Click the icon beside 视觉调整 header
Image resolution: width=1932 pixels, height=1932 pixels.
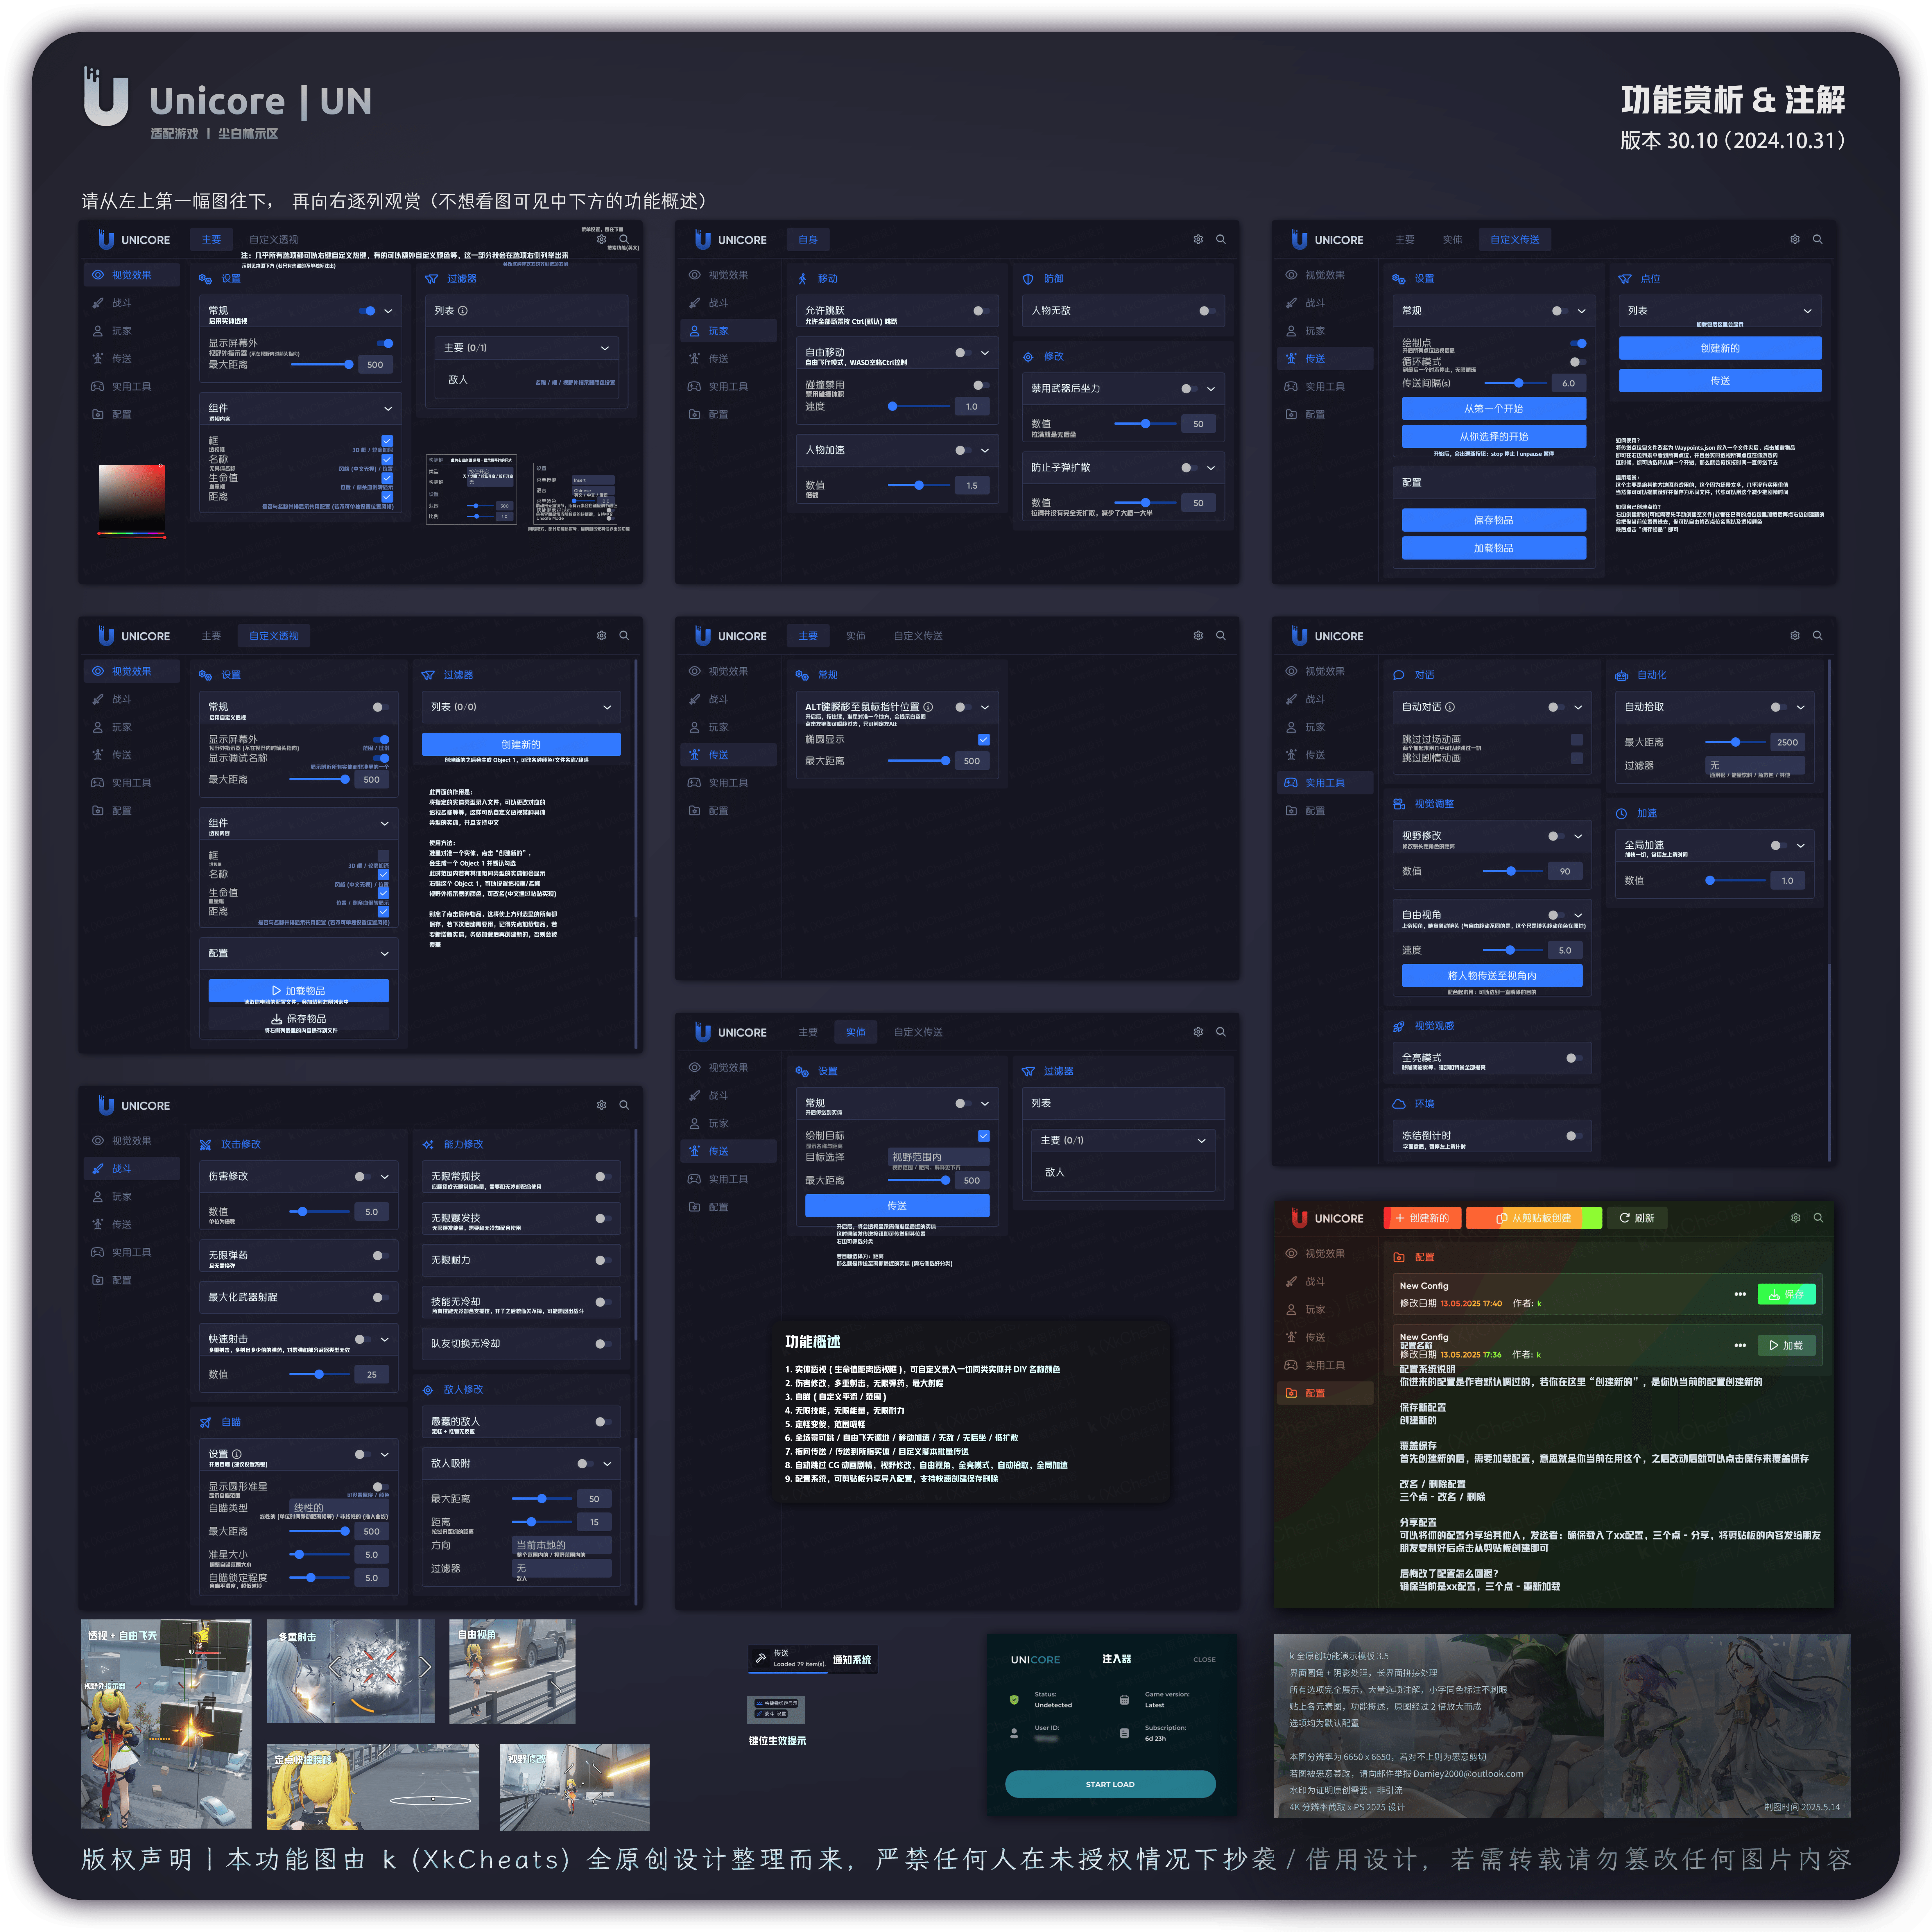coord(1399,804)
